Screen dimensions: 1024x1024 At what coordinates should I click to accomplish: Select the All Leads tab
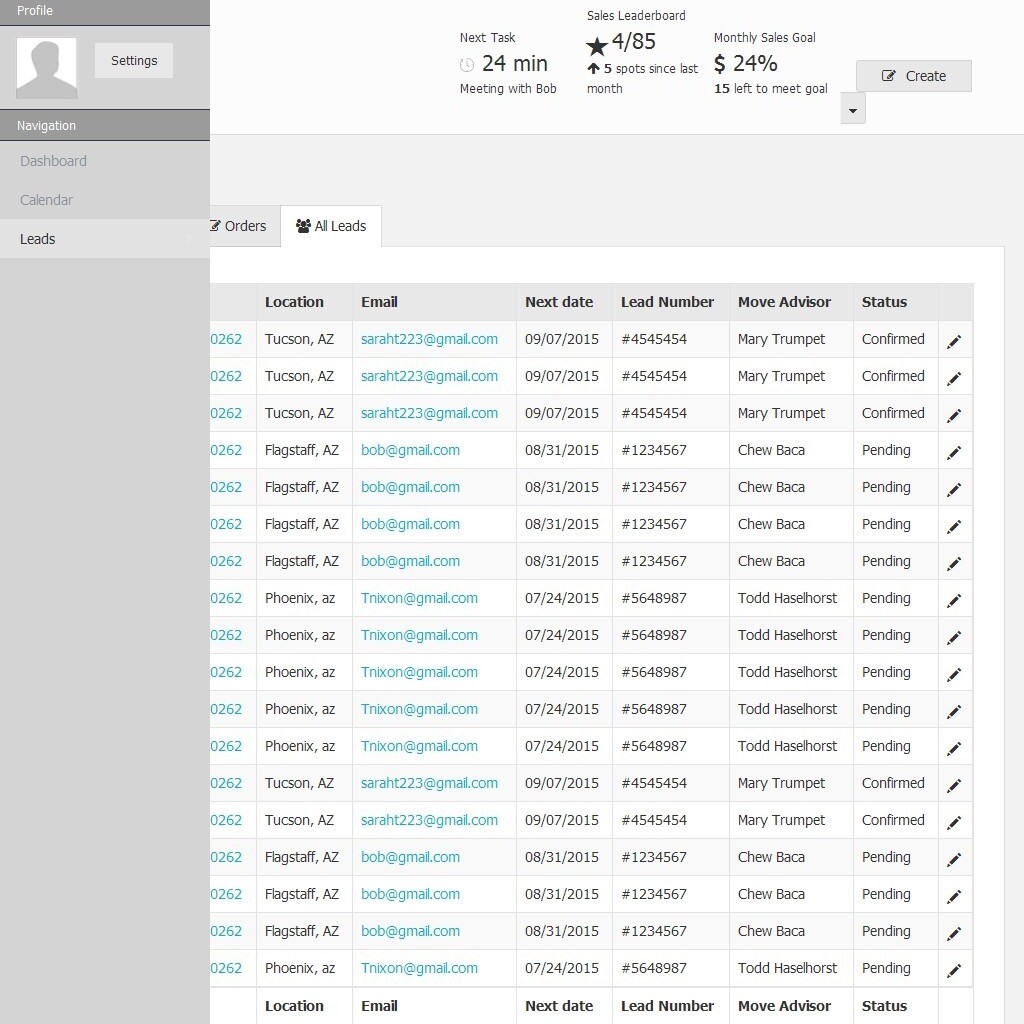pos(331,226)
